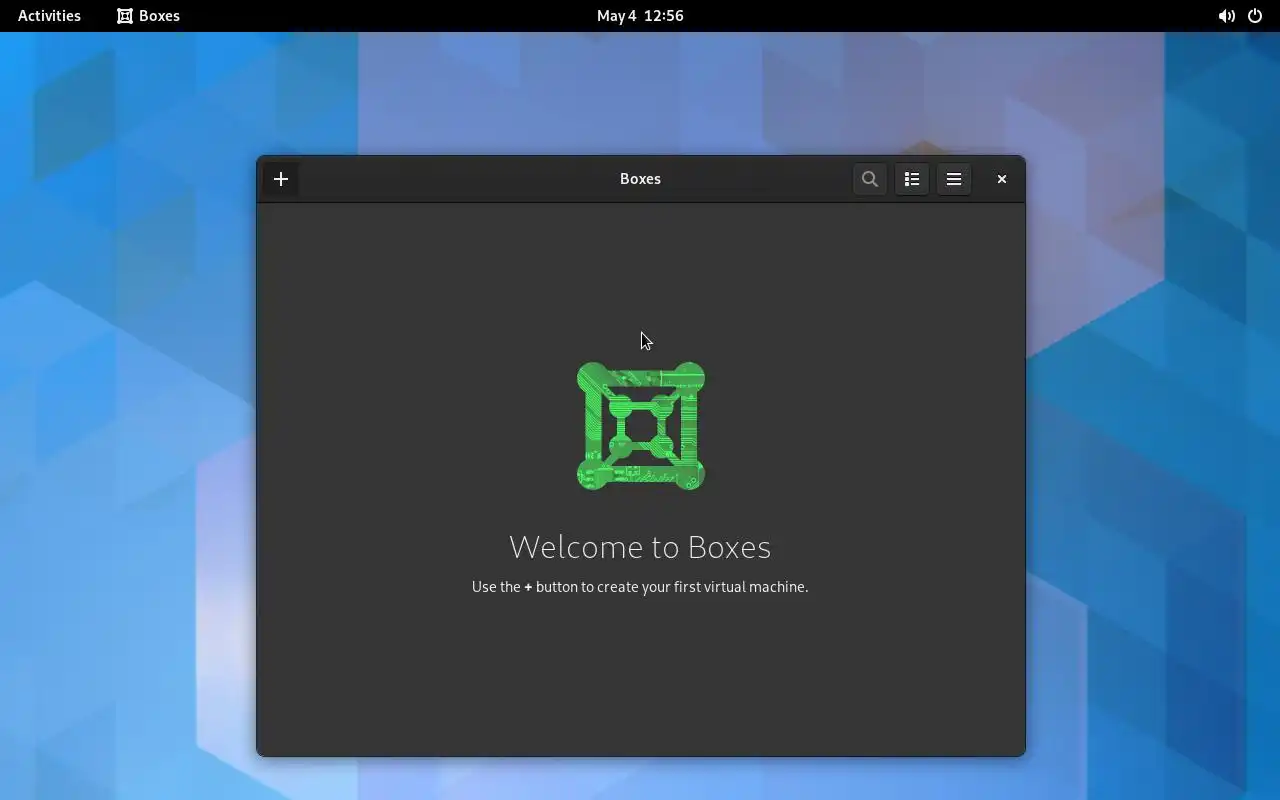Viewport: 1280px width, 800px height.
Task: Open the Activities overview
Action: pyautogui.click(x=49, y=16)
